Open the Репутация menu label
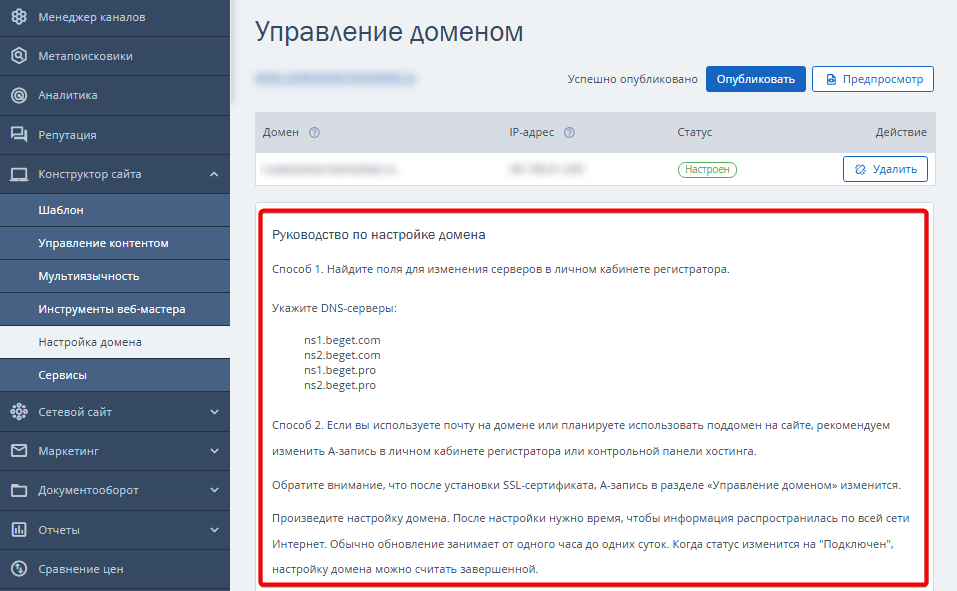The height and width of the screenshot is (591, 957). 67,135
